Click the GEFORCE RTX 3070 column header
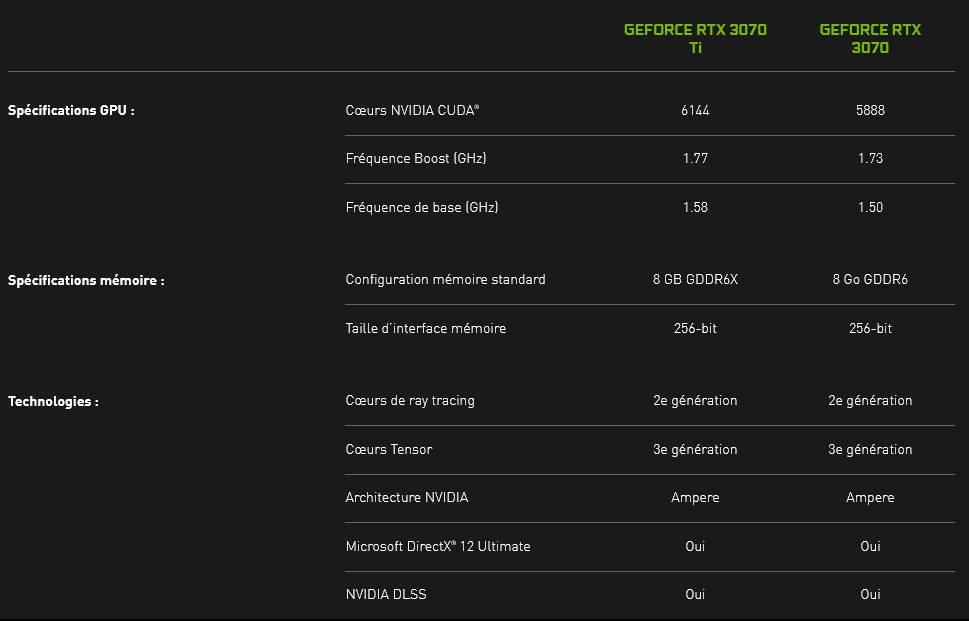The image size is (969, 621). point(870,38)
